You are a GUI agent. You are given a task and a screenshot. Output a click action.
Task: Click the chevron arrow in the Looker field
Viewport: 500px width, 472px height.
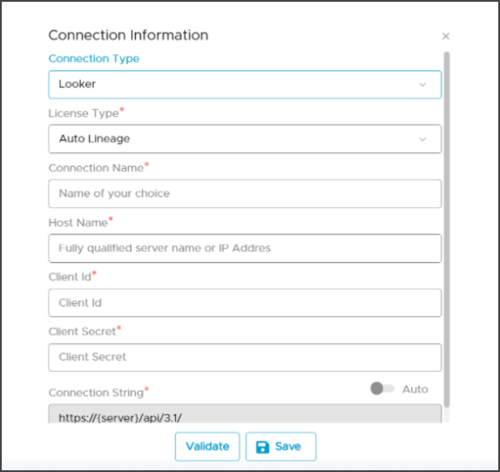tap(423, 85)
